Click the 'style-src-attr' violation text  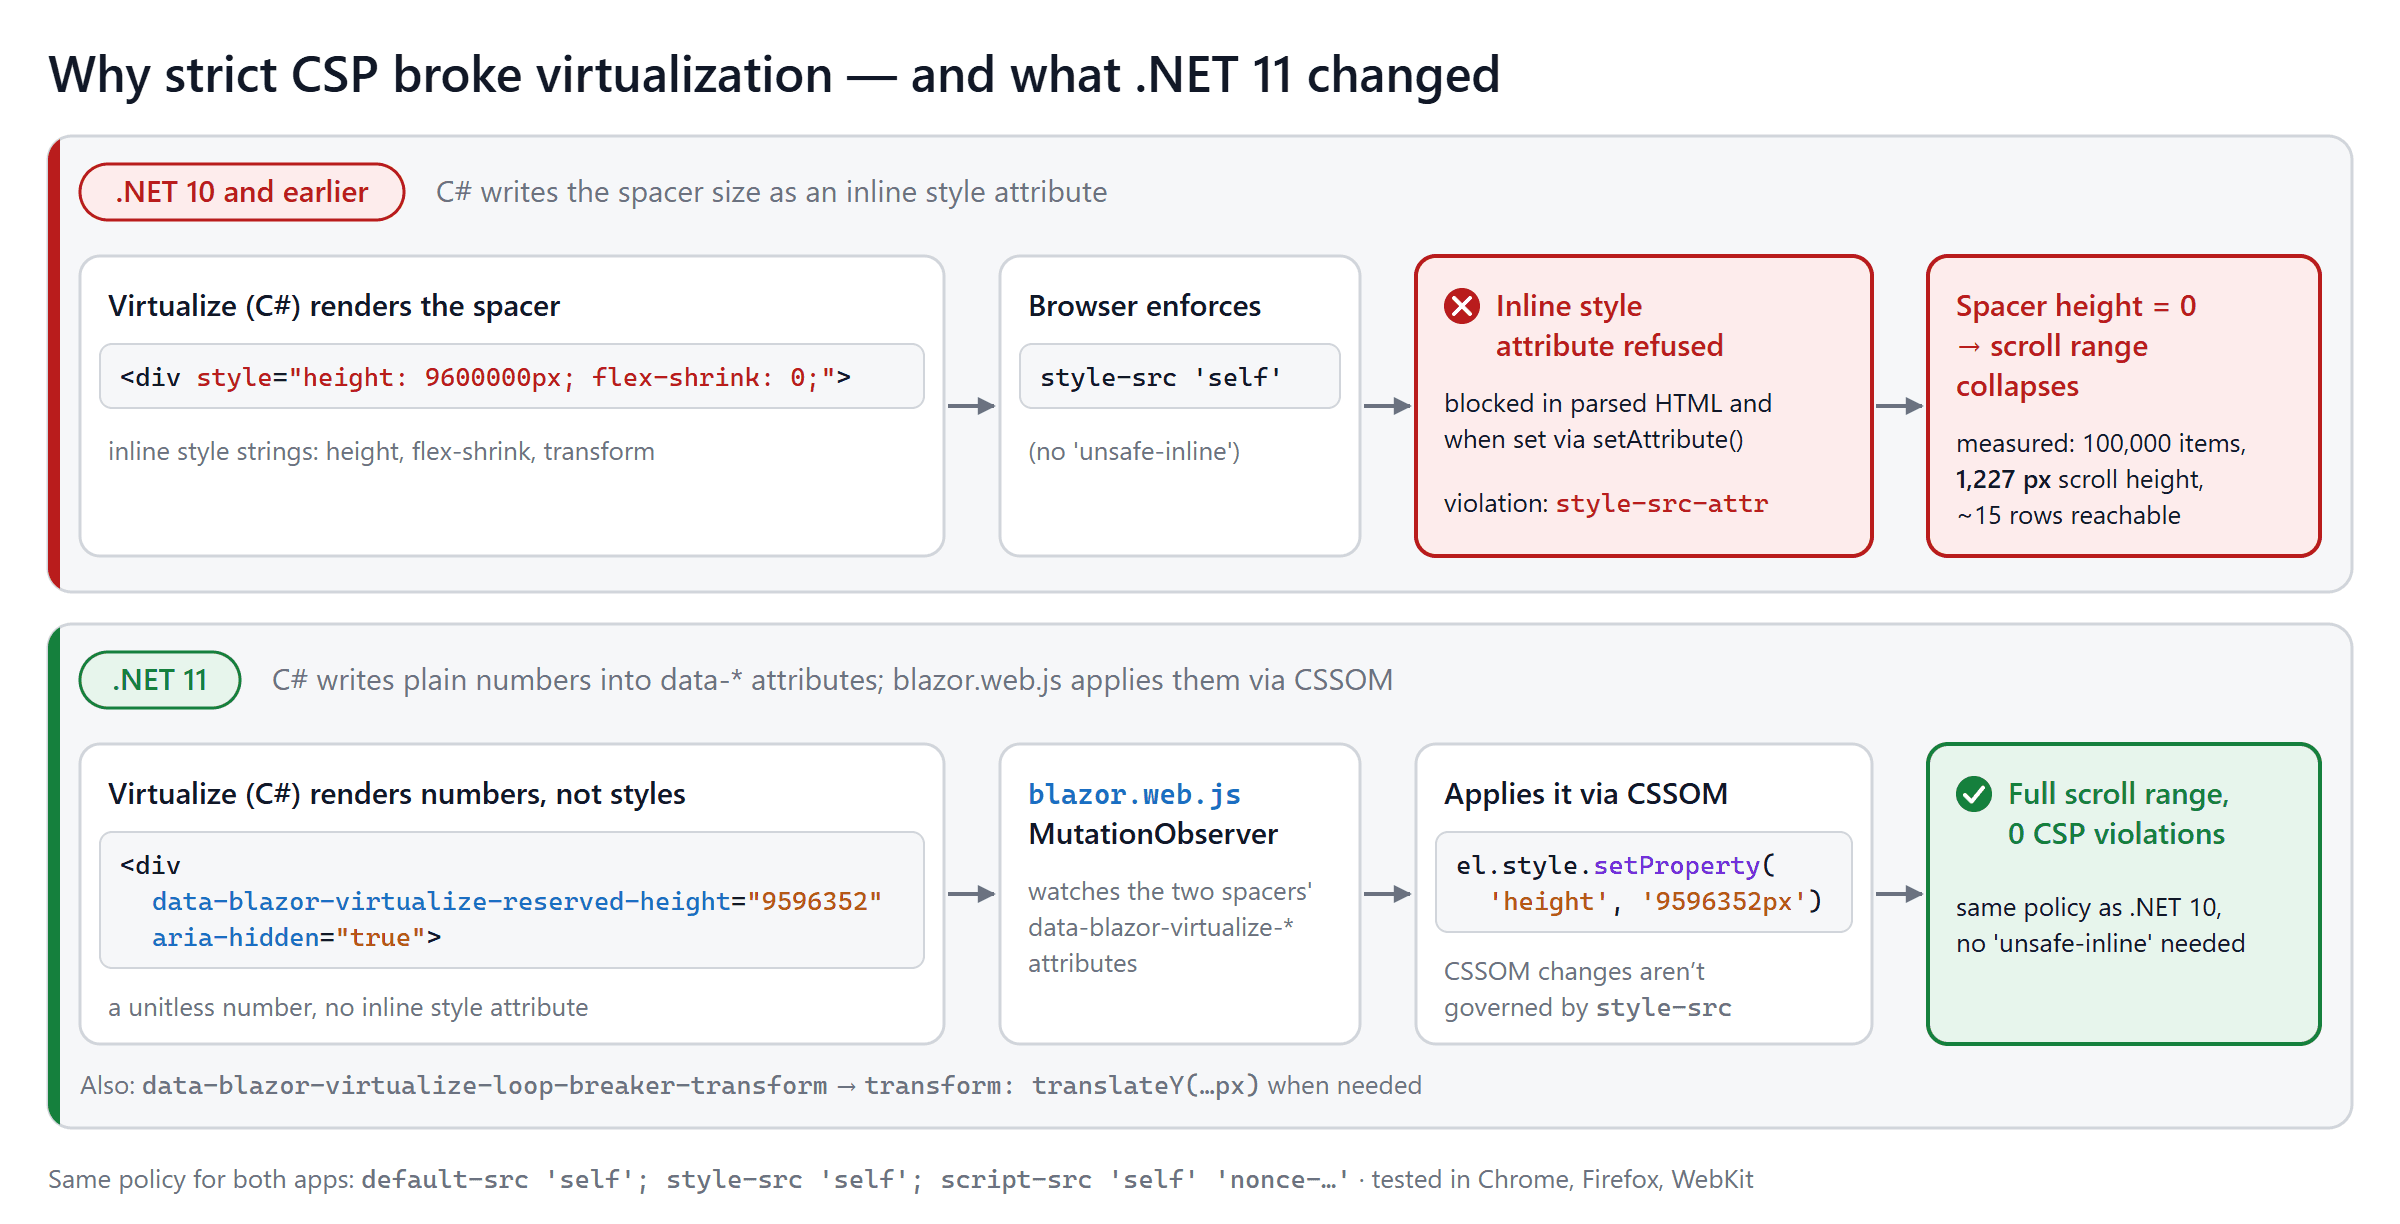(1662, 503)
